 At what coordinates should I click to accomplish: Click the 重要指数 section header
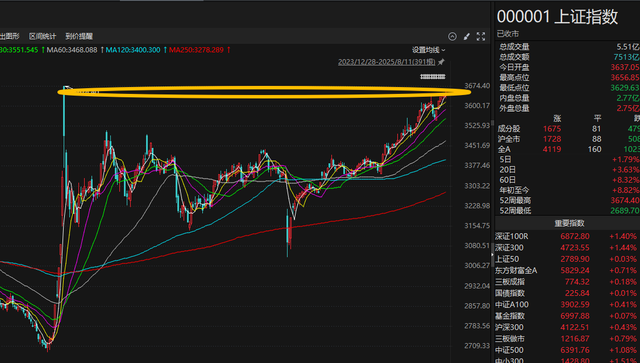[569, 223]
